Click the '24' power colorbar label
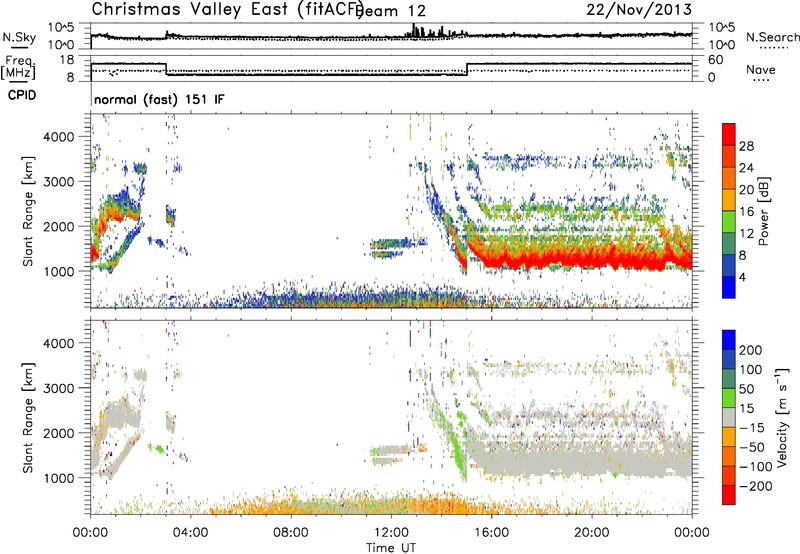This screenshot has width=800, height=554. click(x=746, y=168)
